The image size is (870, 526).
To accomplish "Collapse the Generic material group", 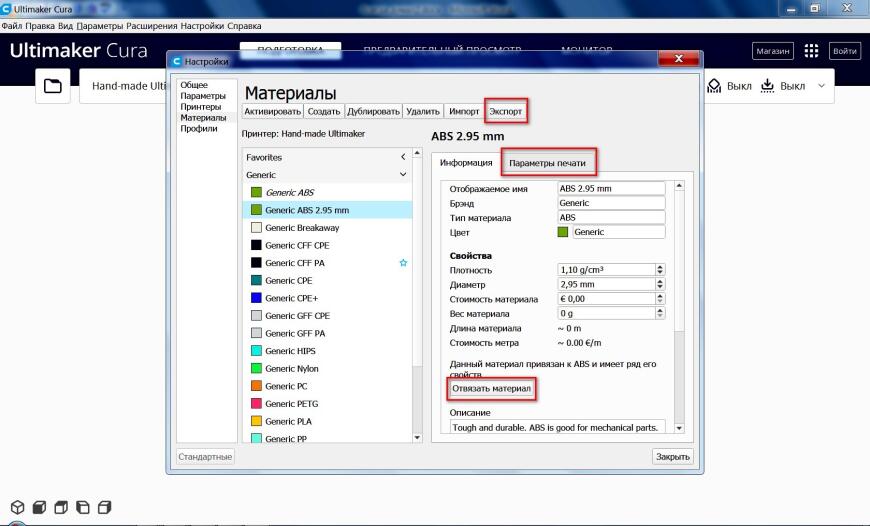I will pyautogui.click(x=403, y=174).
